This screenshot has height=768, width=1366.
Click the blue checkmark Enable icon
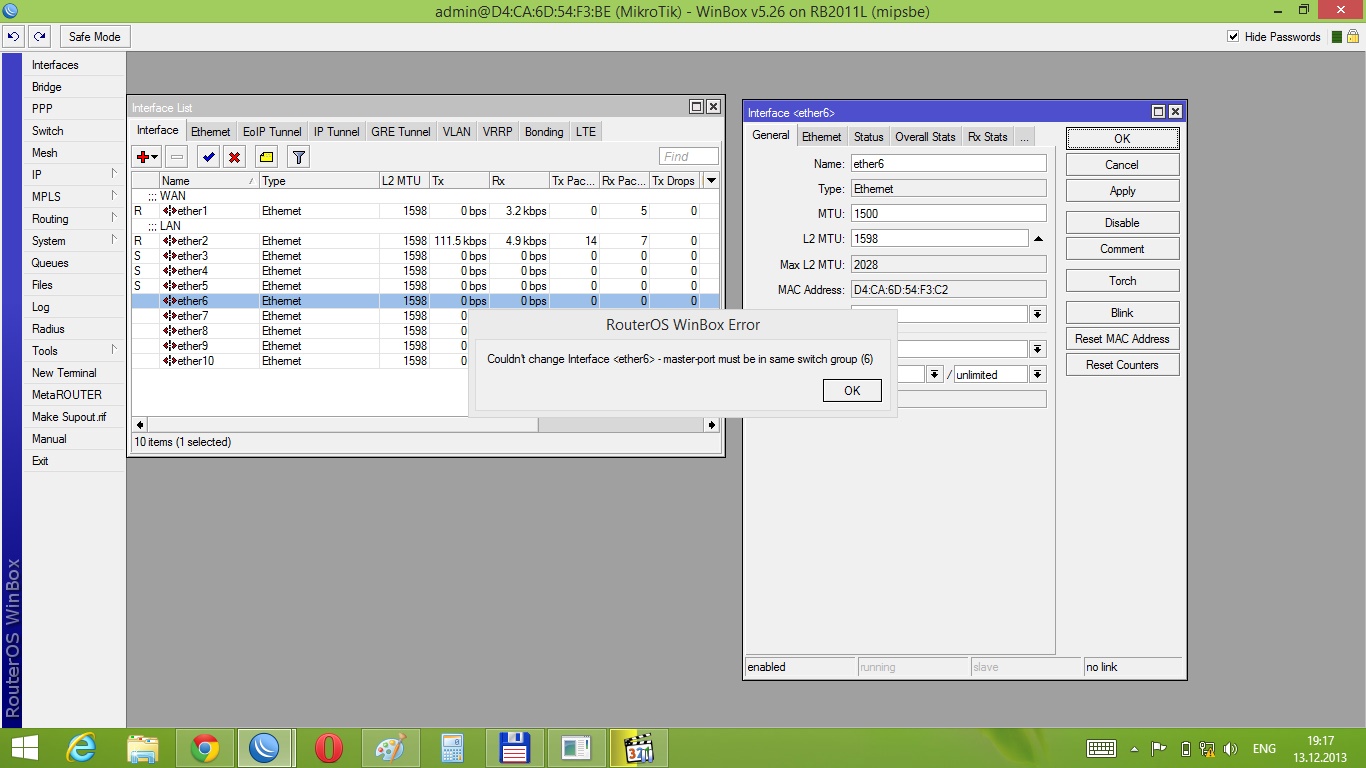[208, 157]
